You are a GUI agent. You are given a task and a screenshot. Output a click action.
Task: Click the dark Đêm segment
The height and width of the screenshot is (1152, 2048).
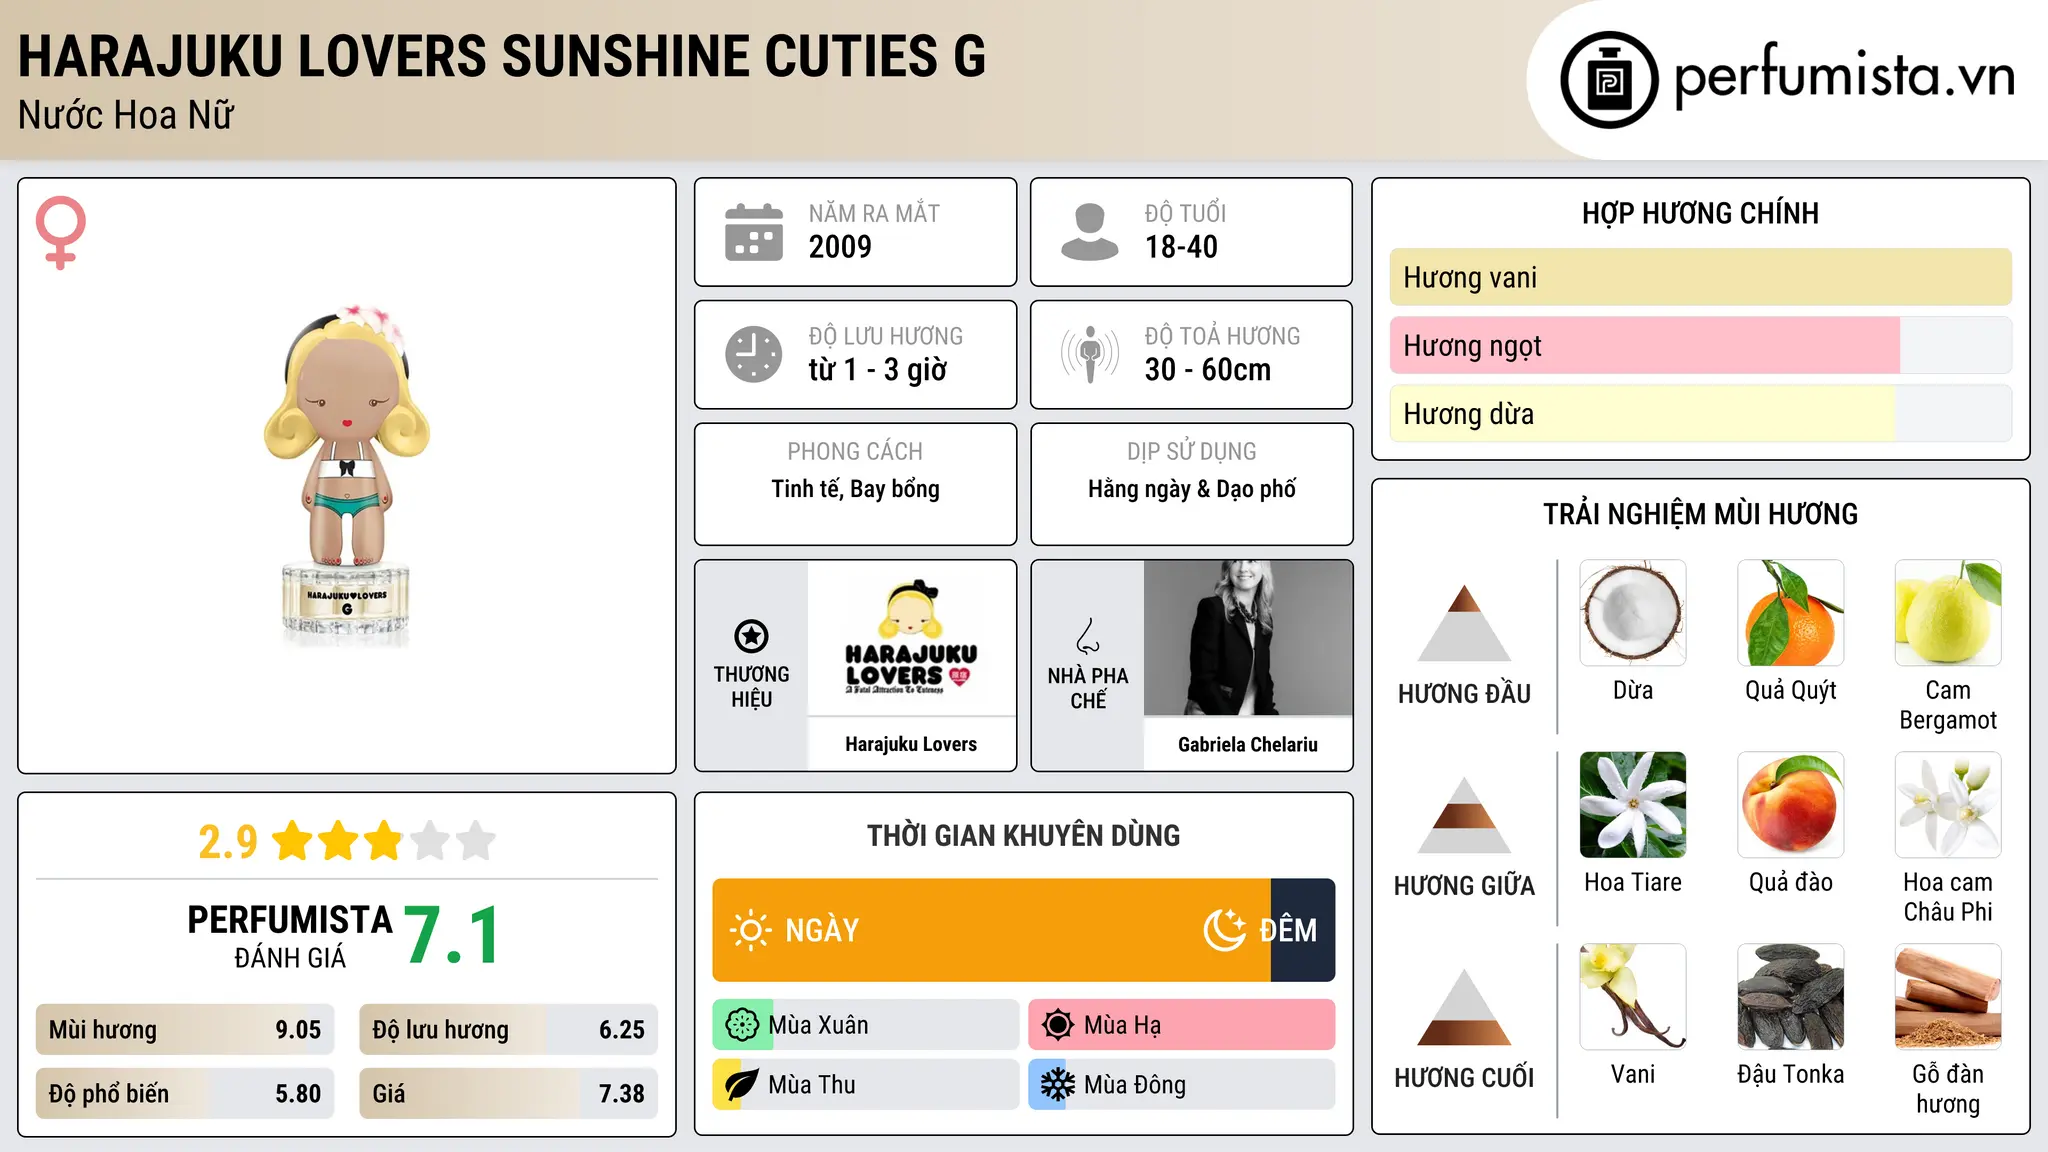click(x=1303, y=930)
